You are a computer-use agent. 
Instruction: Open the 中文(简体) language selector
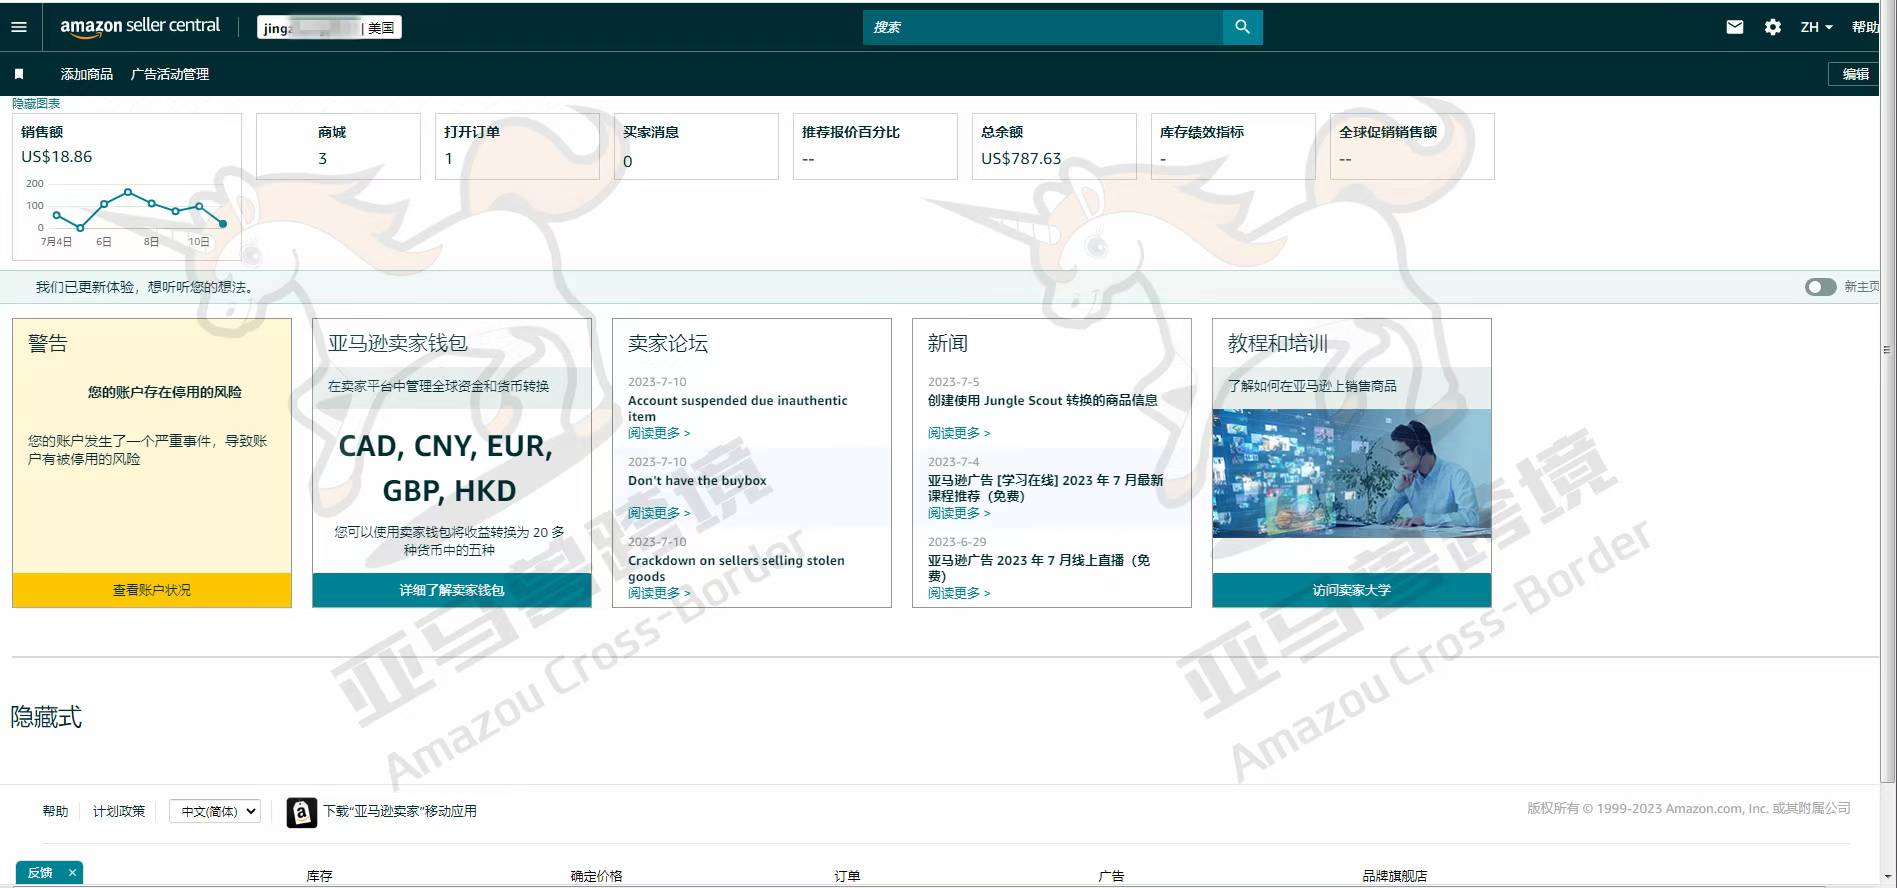[x=215, y=811]
